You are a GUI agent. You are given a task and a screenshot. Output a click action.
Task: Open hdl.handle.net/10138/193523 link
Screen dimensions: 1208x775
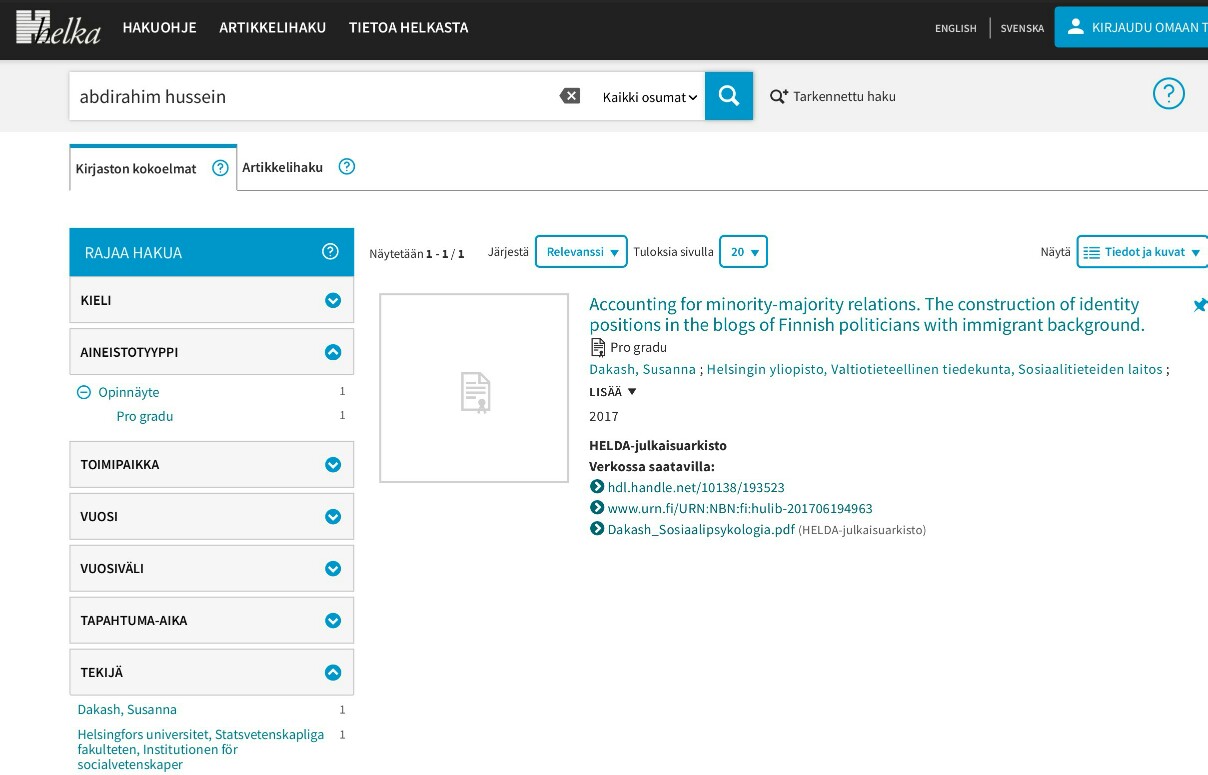tap(696, 487)
